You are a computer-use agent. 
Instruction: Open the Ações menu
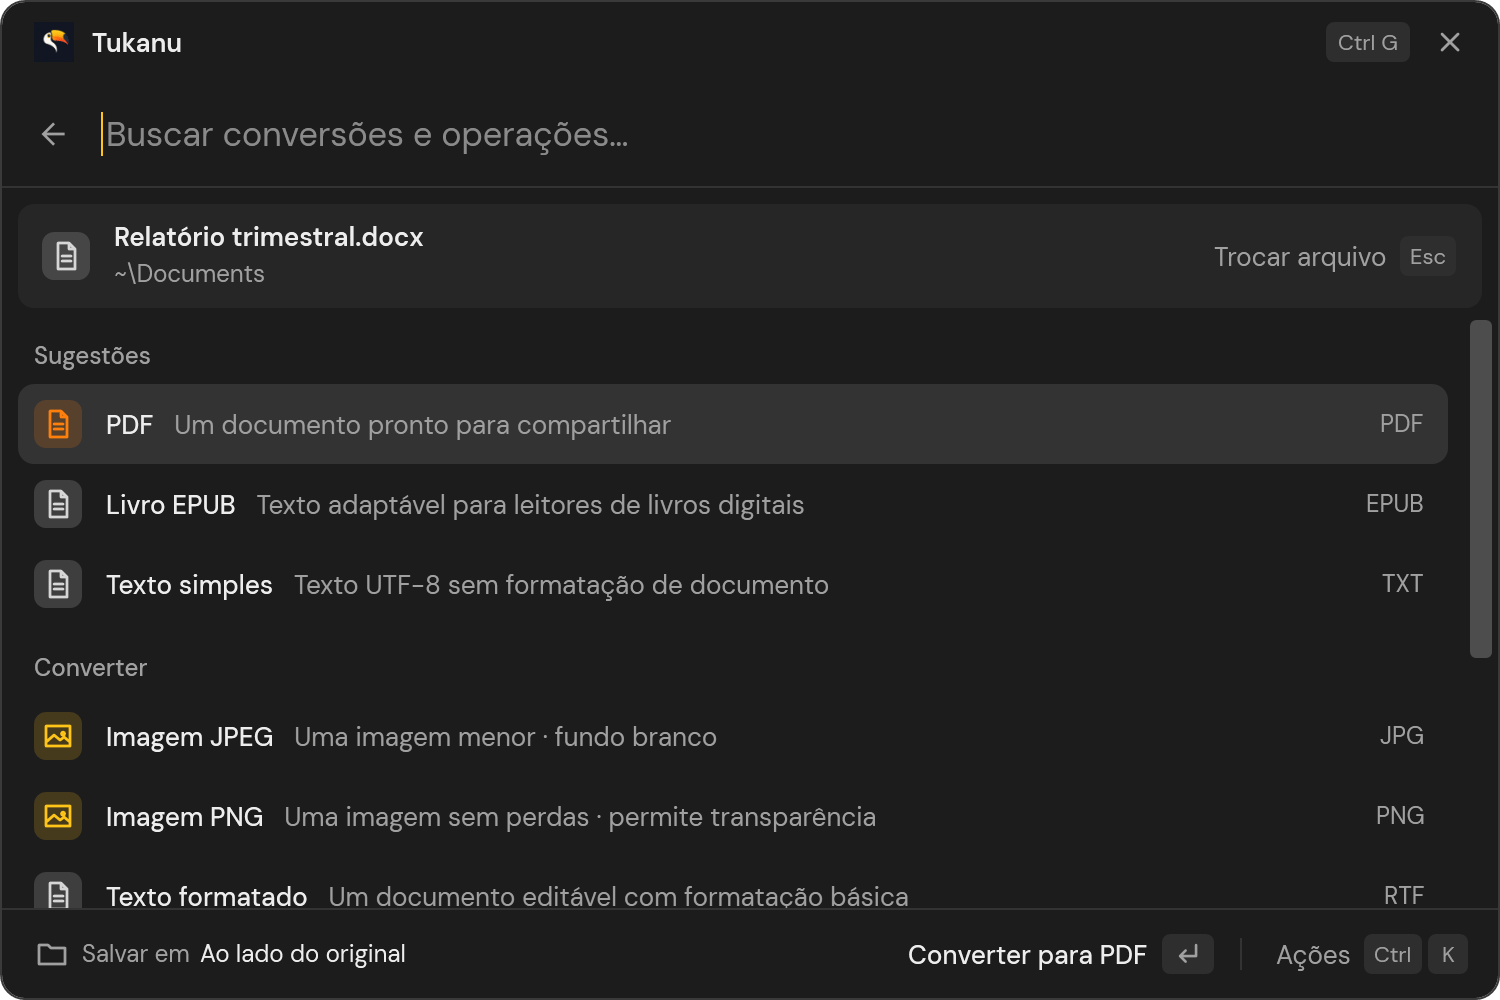pos(1371,954)
